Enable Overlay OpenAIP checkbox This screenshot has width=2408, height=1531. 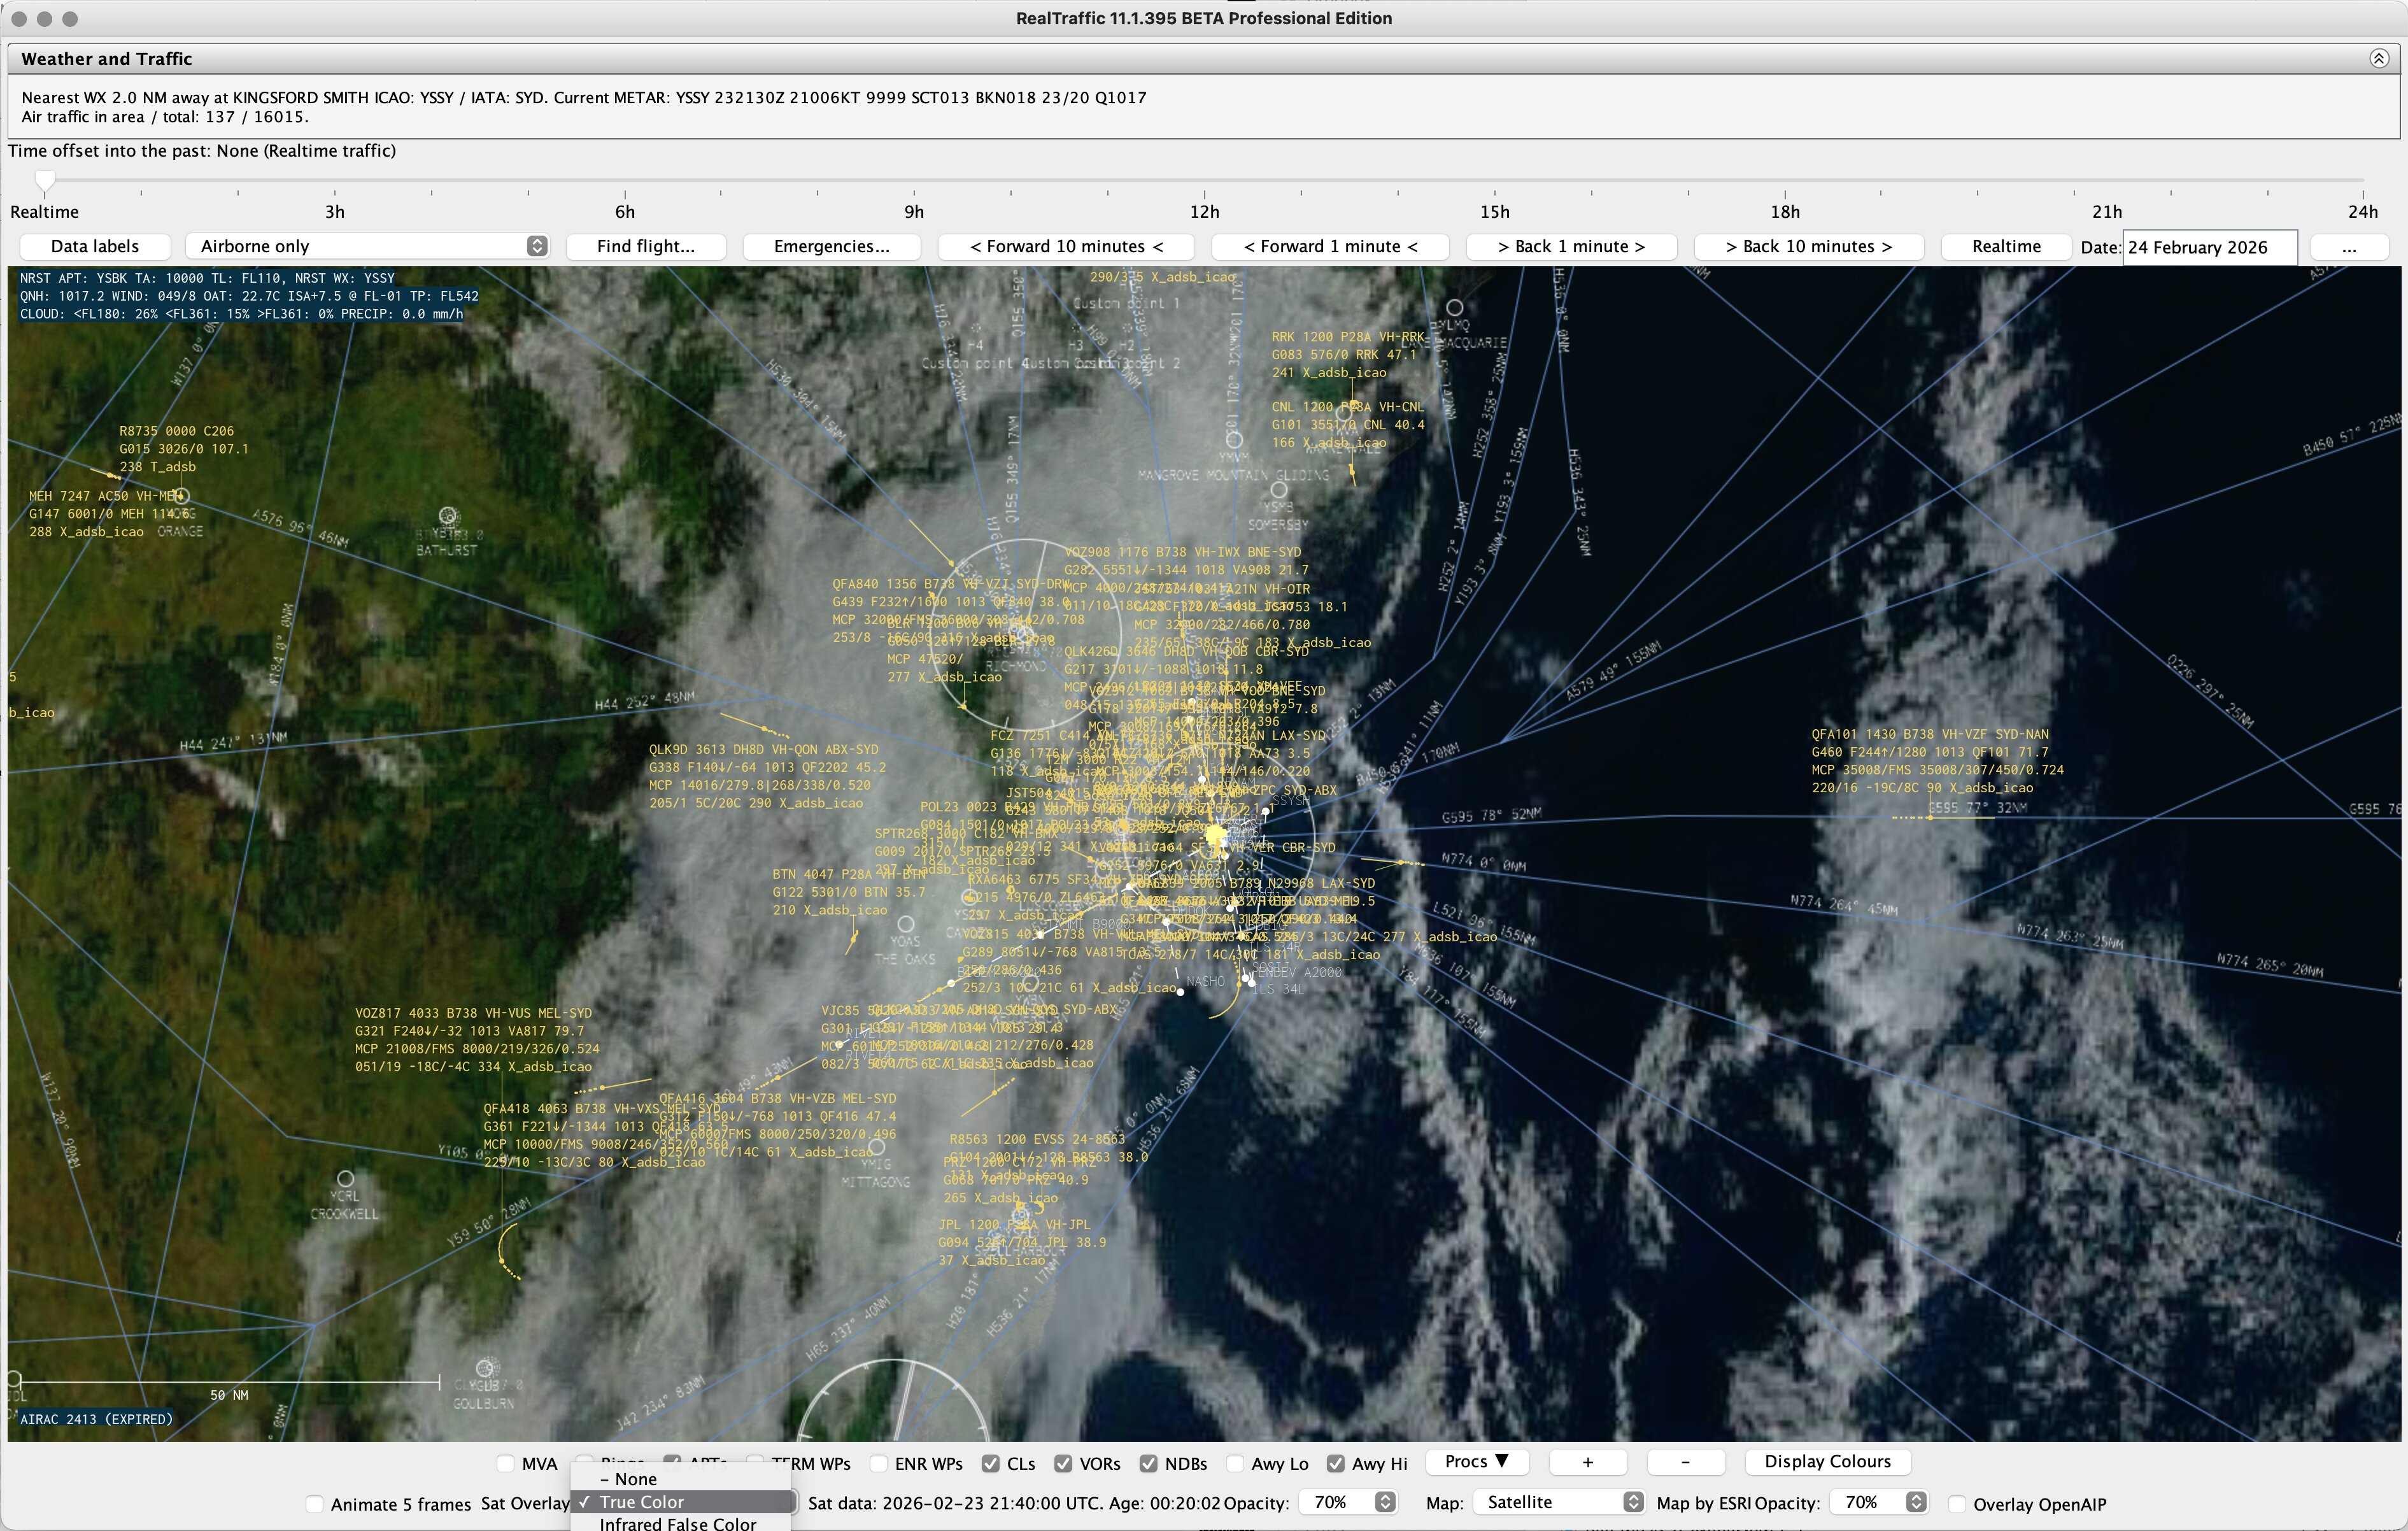click(1957, 1504)
